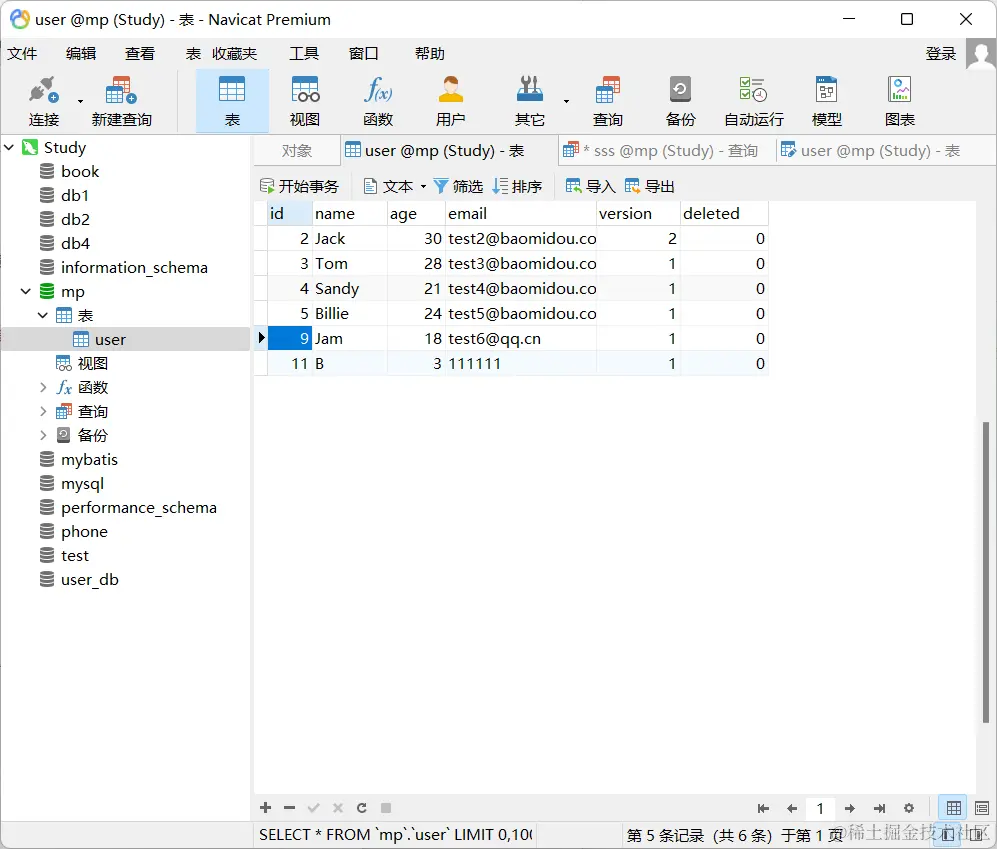The height and width of the screenshot is (849, 997).
Task: Open the 文件 menu
Action: [x=22, y=54]
